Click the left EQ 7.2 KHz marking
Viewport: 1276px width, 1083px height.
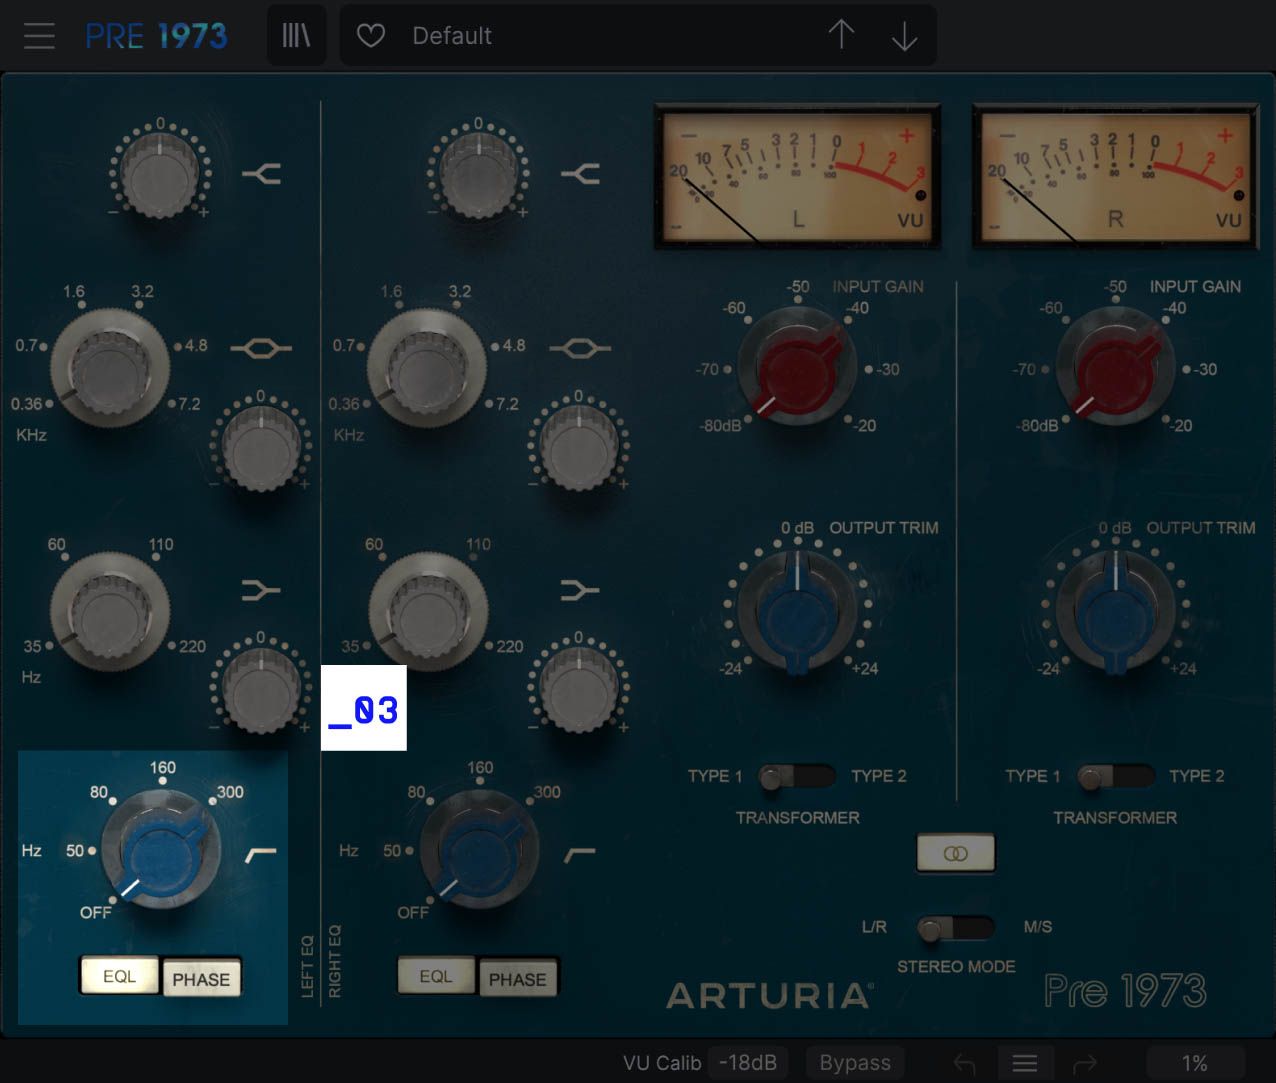(189, 404)
